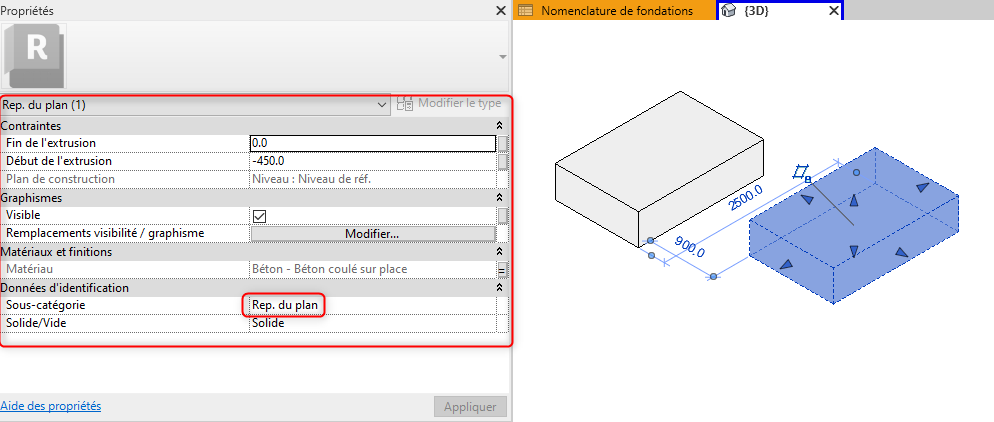Image resolution: width=994 pixels, height=422 pixels.
Task: Collapse the Matériaux et finitions section
Action: [500, 252]
